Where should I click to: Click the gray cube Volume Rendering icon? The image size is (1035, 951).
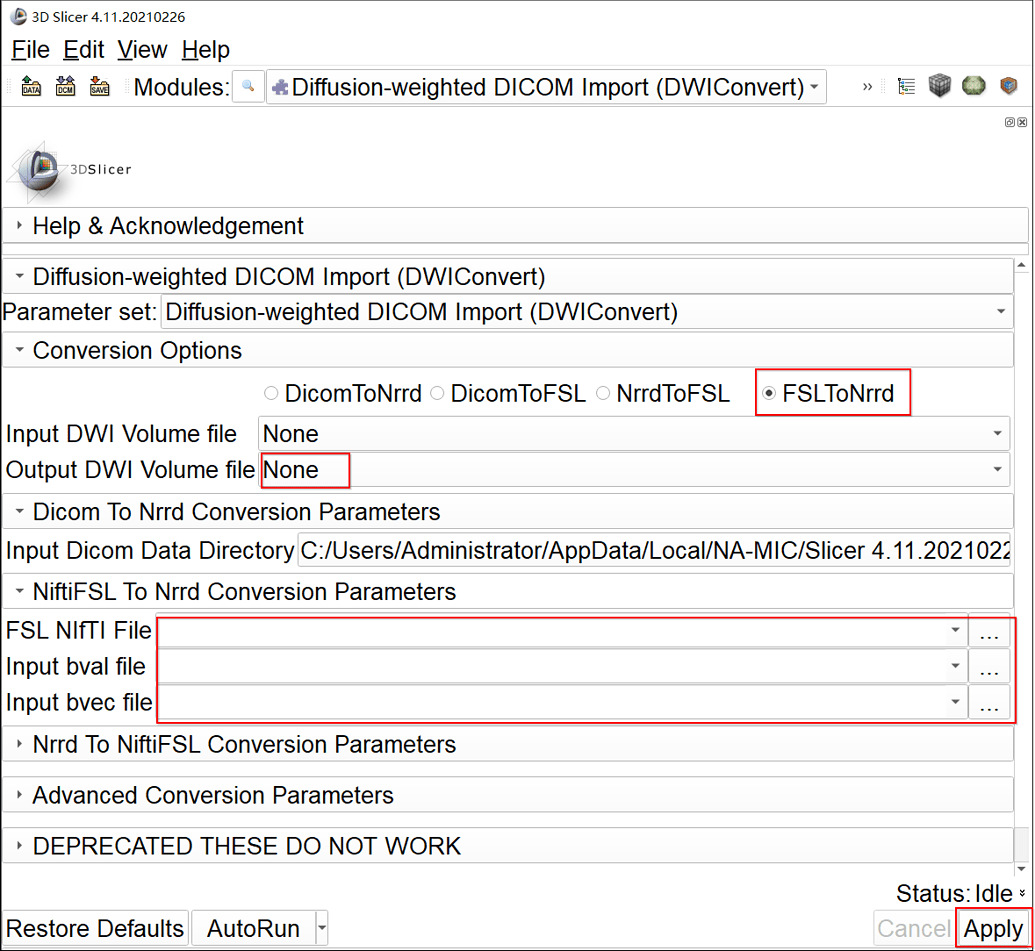939,87
